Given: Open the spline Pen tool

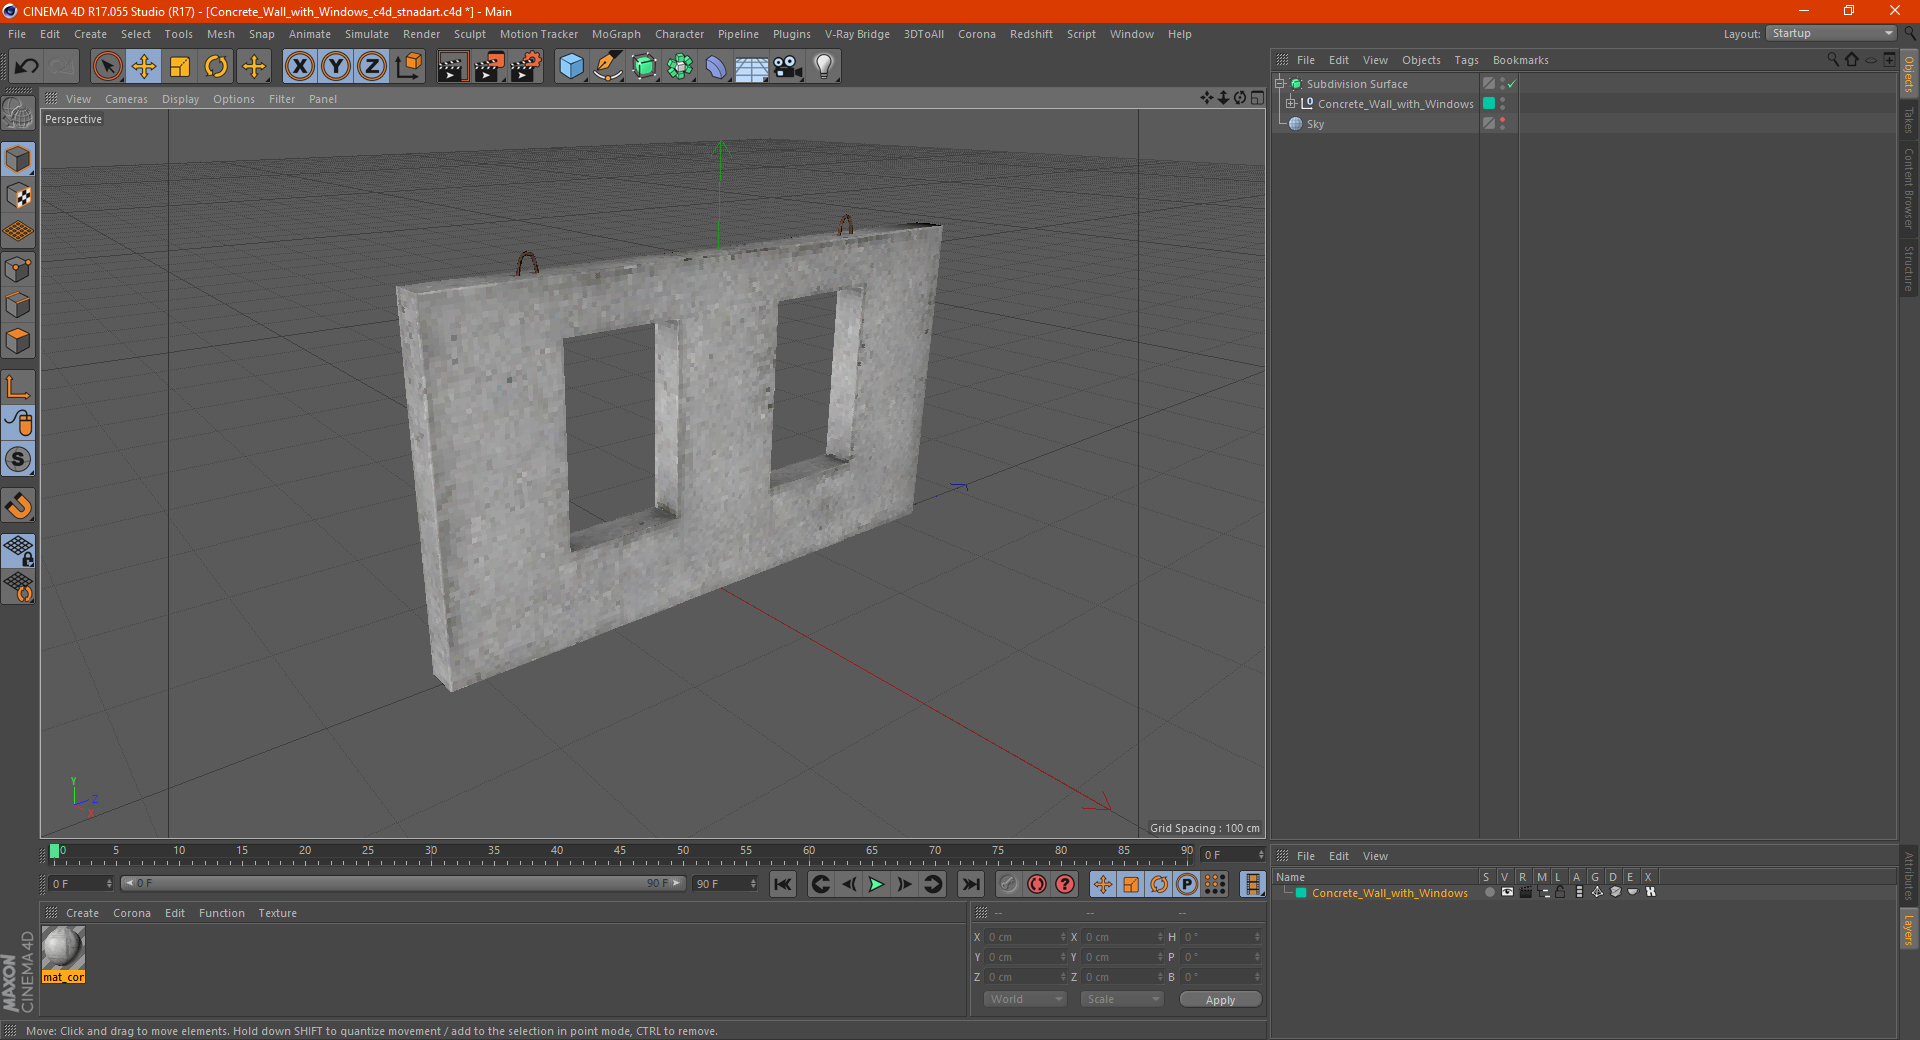Looking at the screenshot, I should pyautogui.click(x=608, y=67).
